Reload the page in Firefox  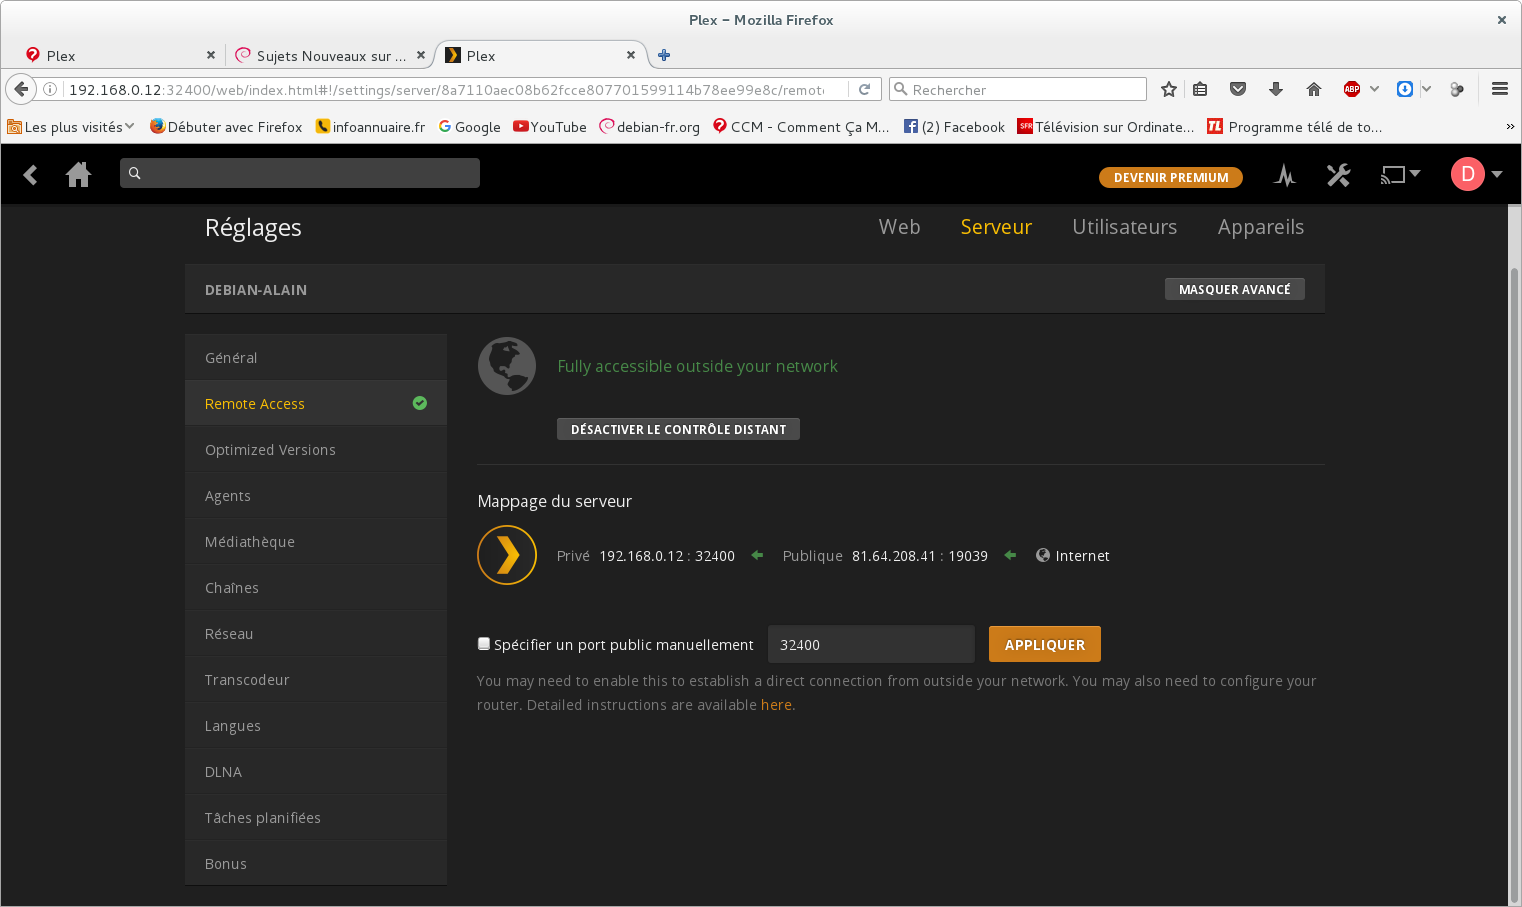865,89
